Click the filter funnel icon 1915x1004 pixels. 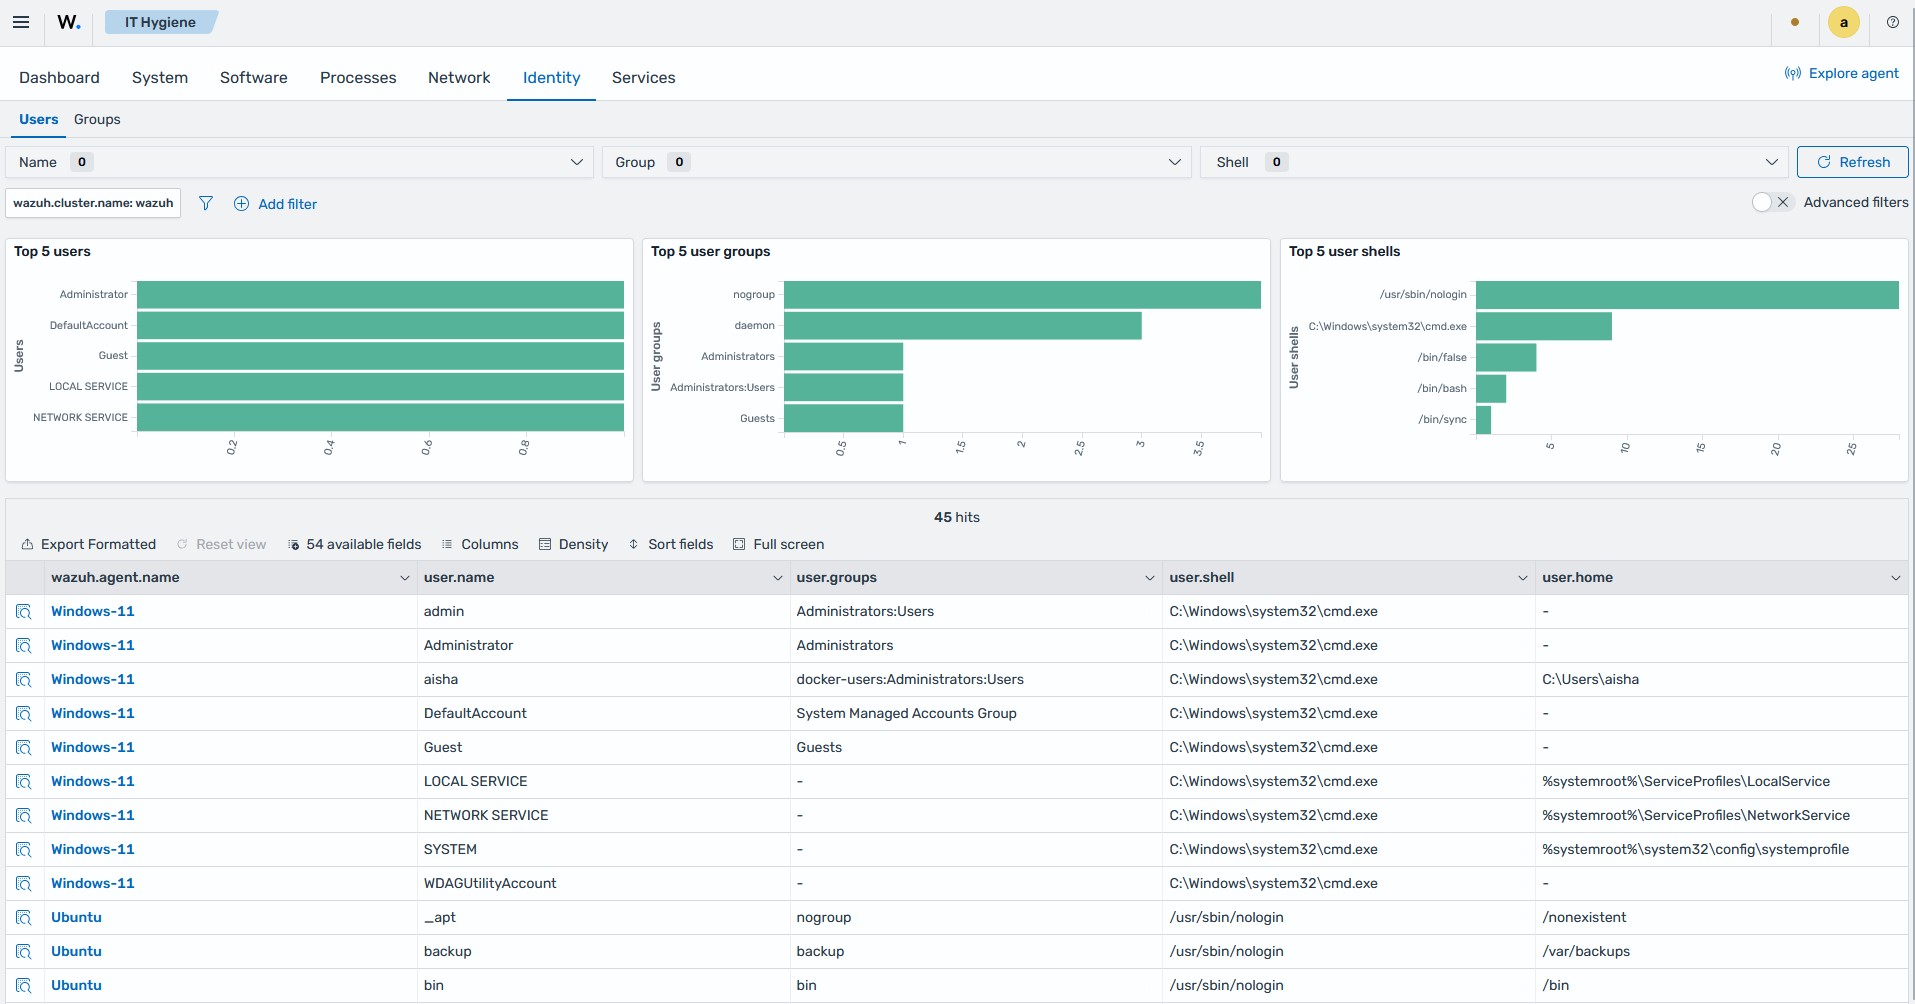[206, 203]
